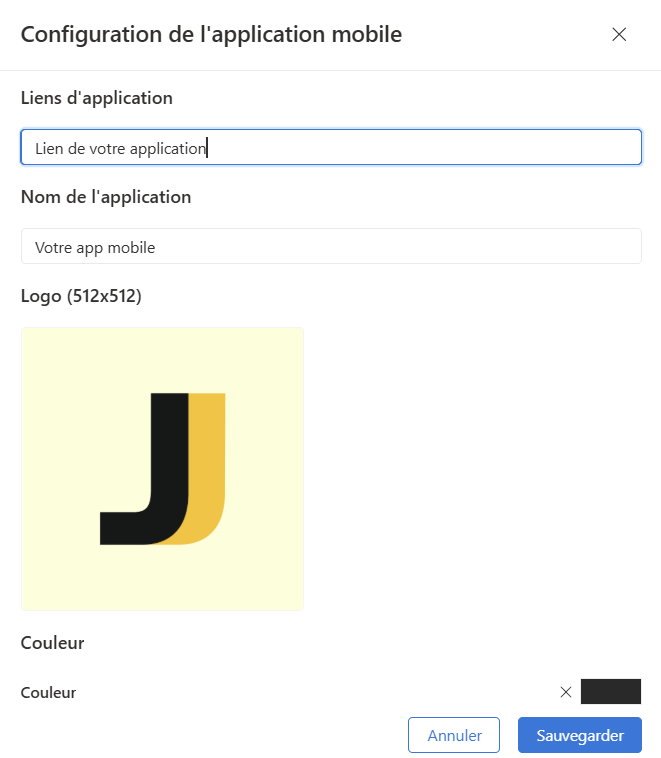Open the dark color swatch picker
This screenshot has width=661, height=758.
point(611,691)
